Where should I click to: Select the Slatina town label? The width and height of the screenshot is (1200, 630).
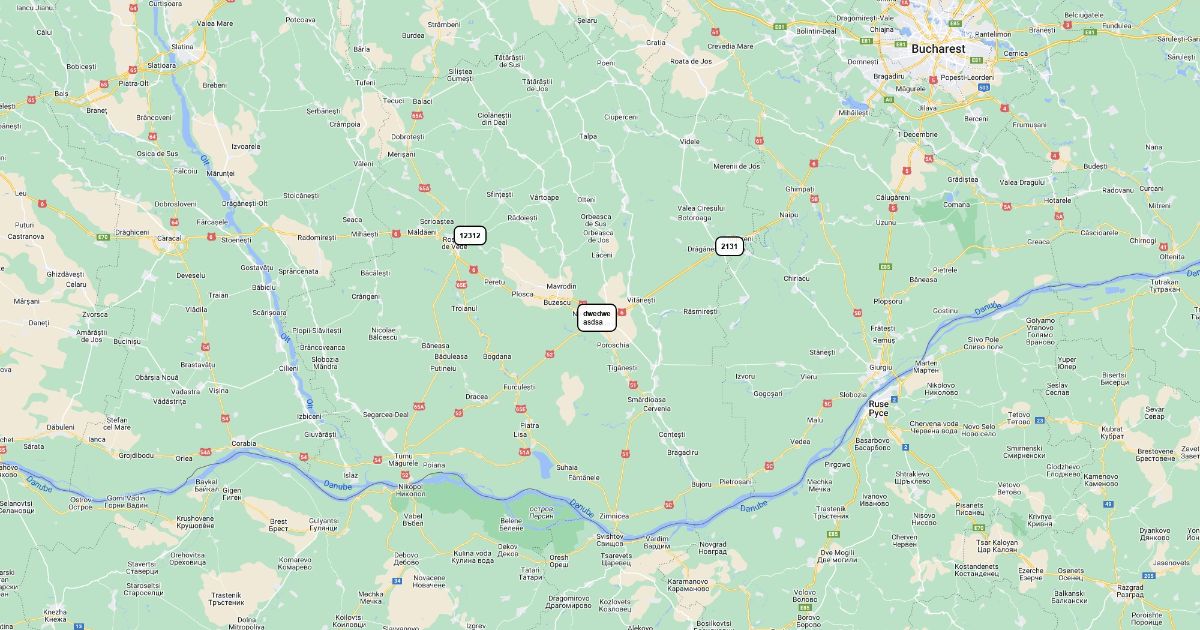[x=182, y=46]
